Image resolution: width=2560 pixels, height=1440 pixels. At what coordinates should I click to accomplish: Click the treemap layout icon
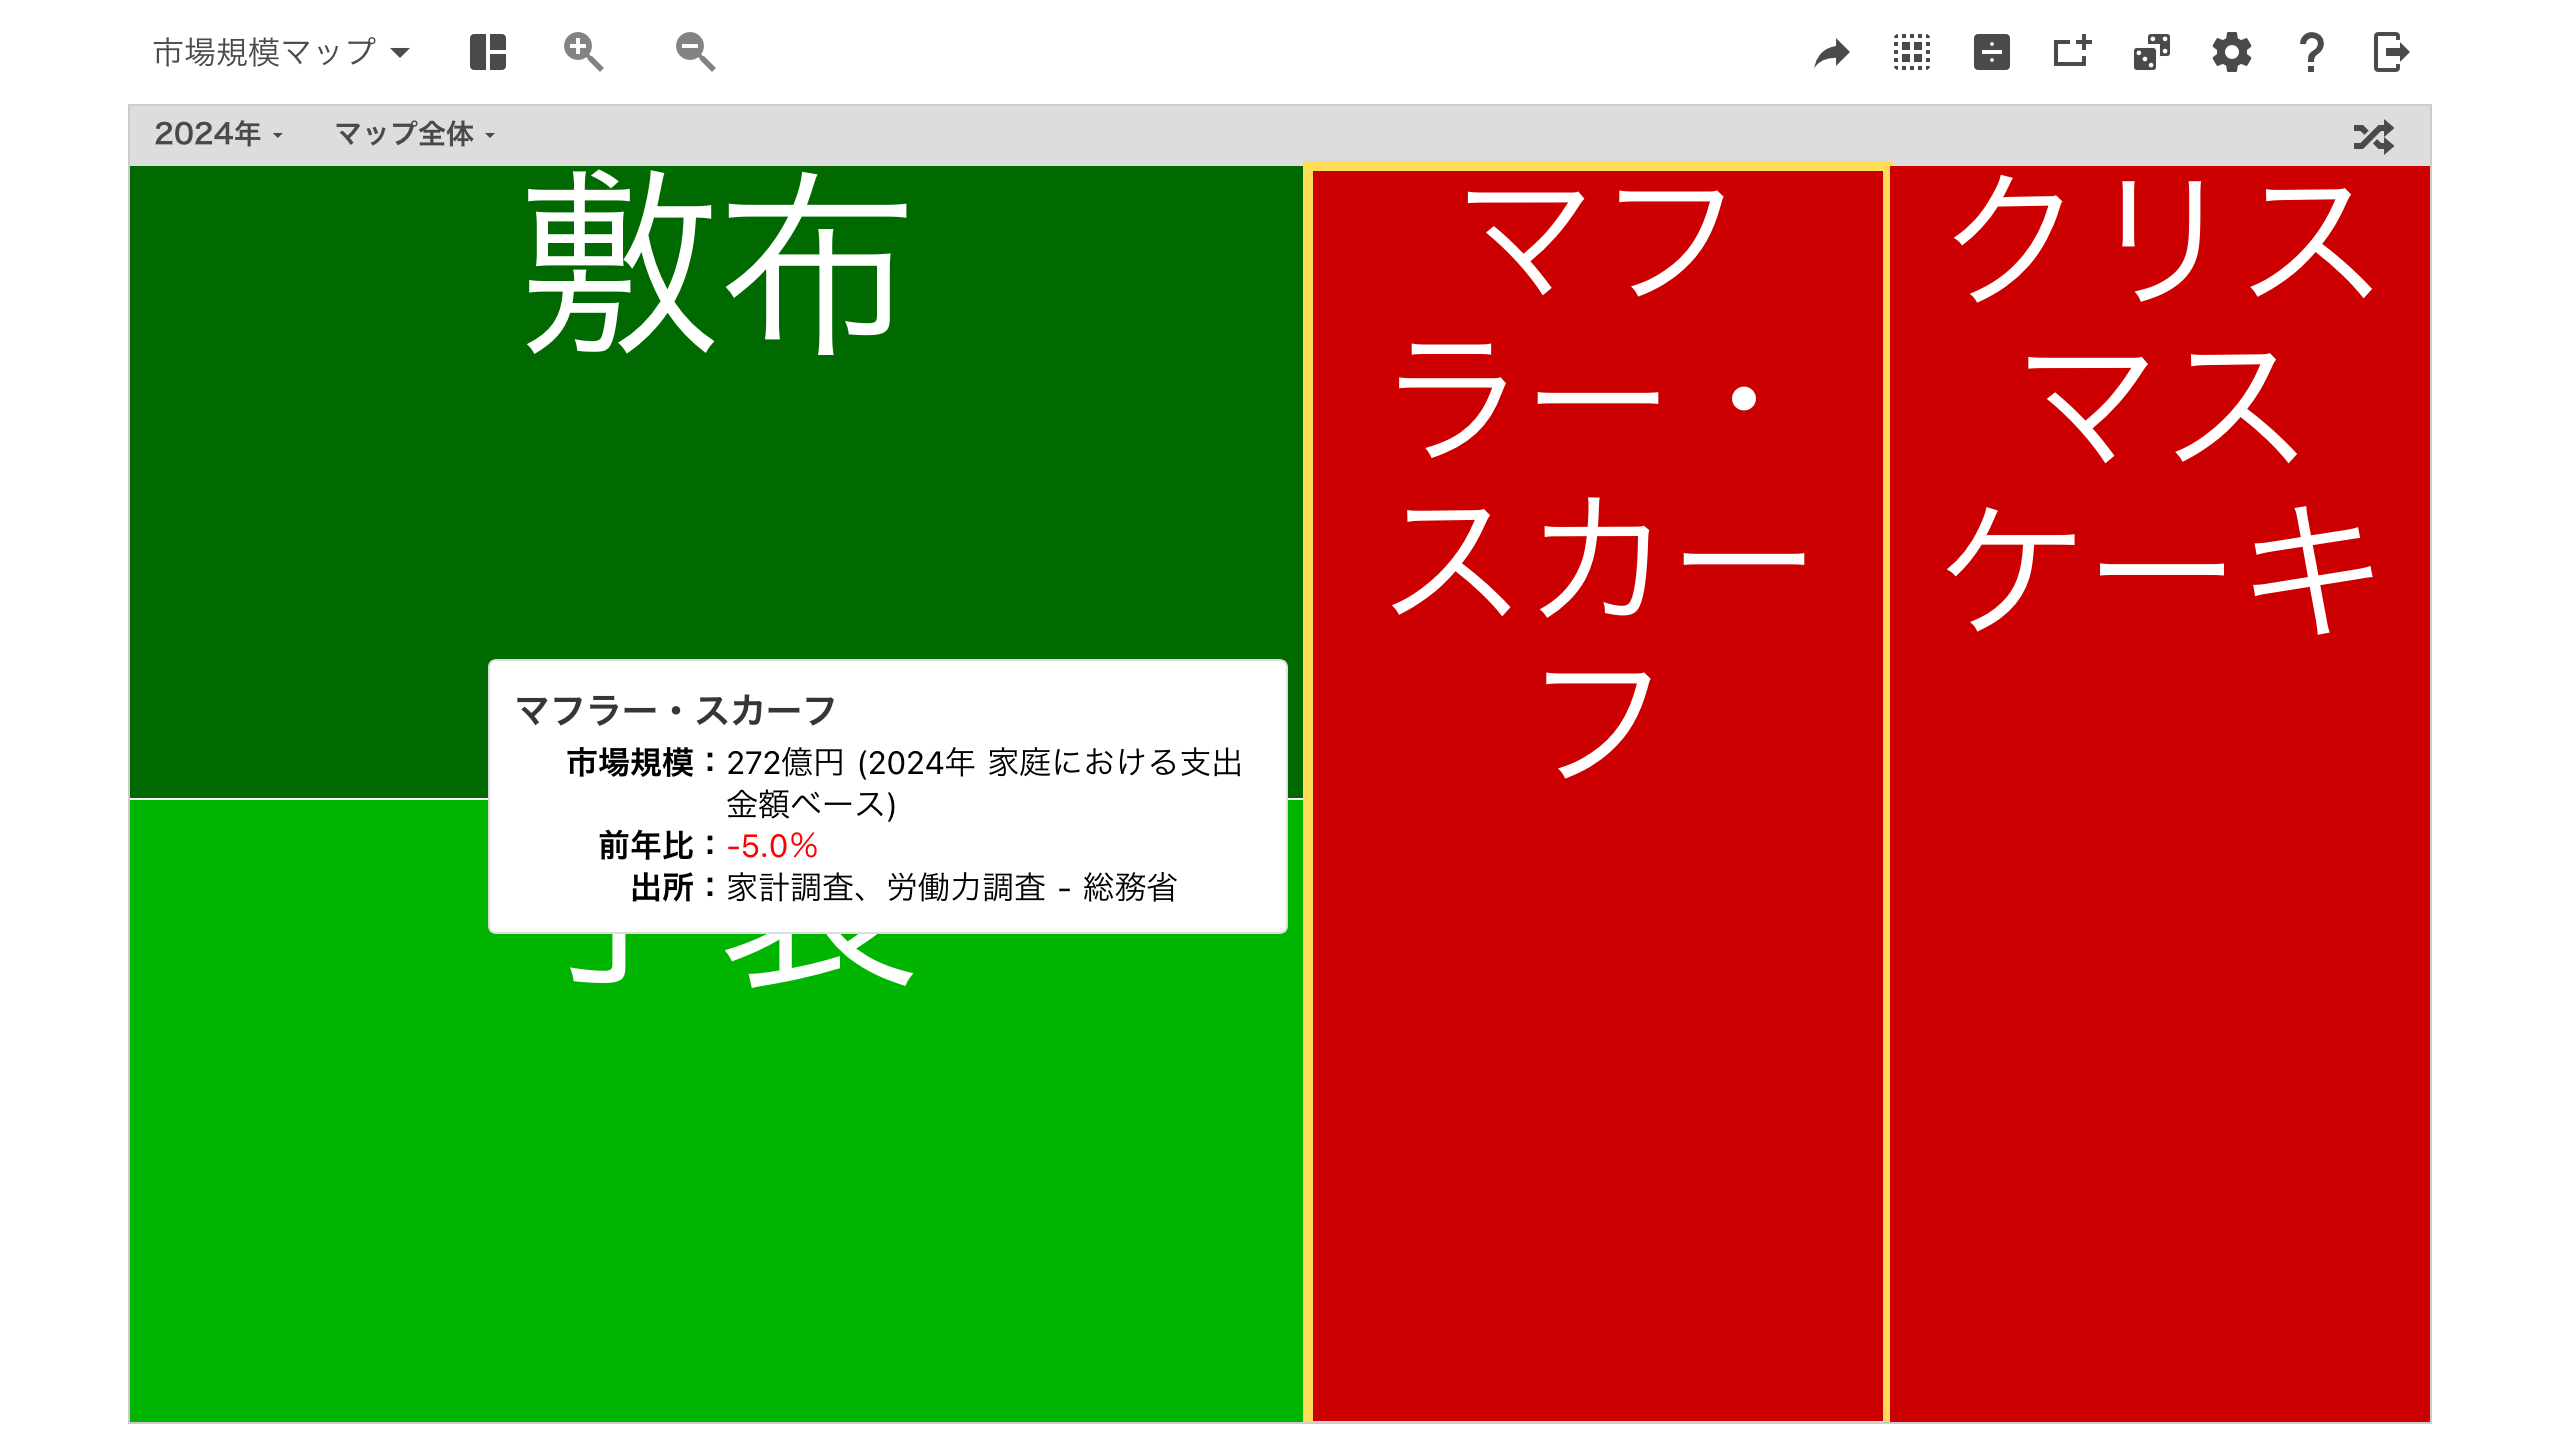pyautogui.click(x=488, y=52)
